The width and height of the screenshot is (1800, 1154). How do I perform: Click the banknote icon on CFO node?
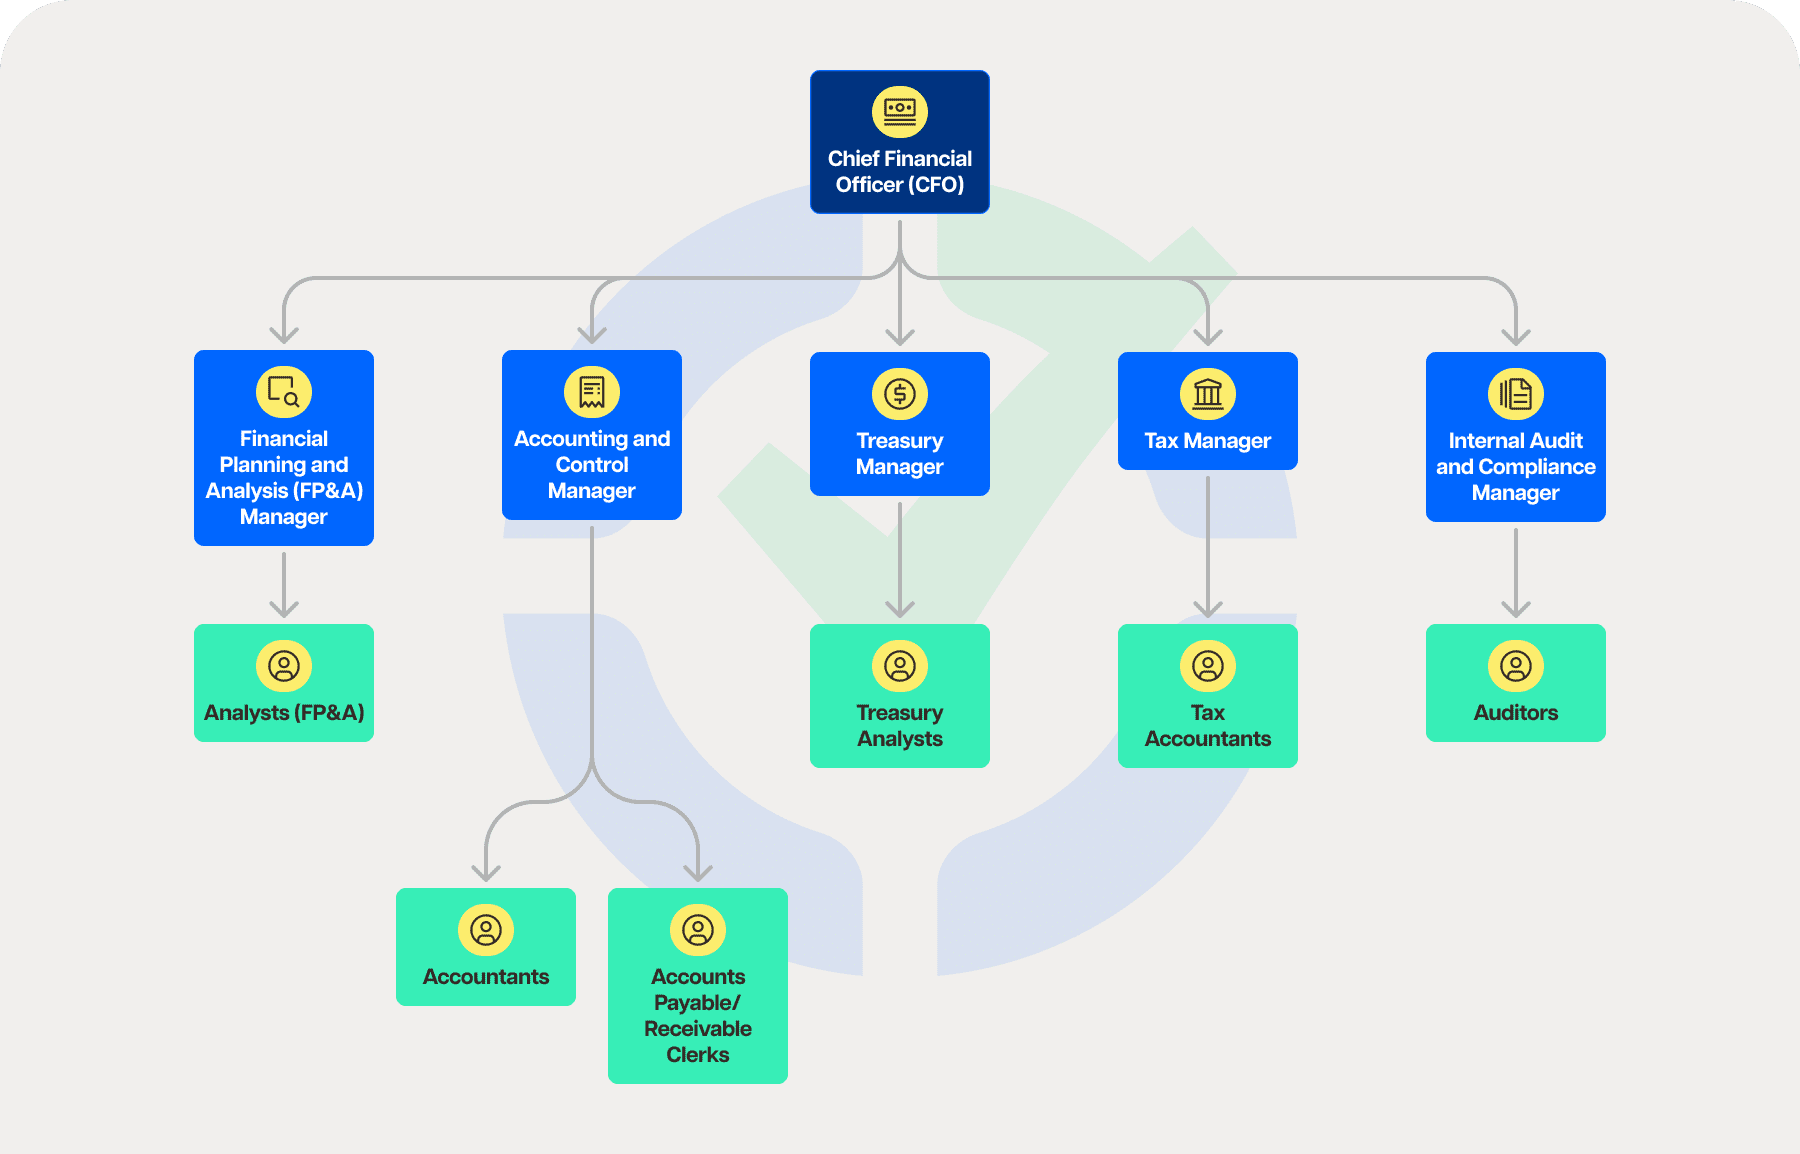[x=899, y=111]
